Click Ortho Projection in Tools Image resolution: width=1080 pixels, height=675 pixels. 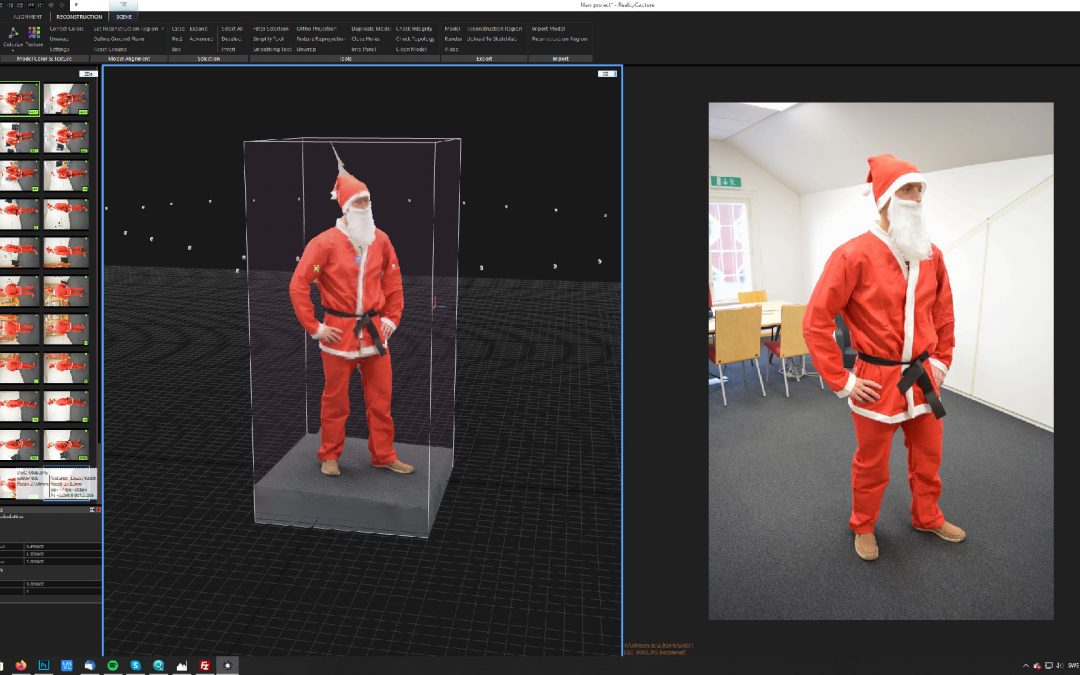point(316,29)
